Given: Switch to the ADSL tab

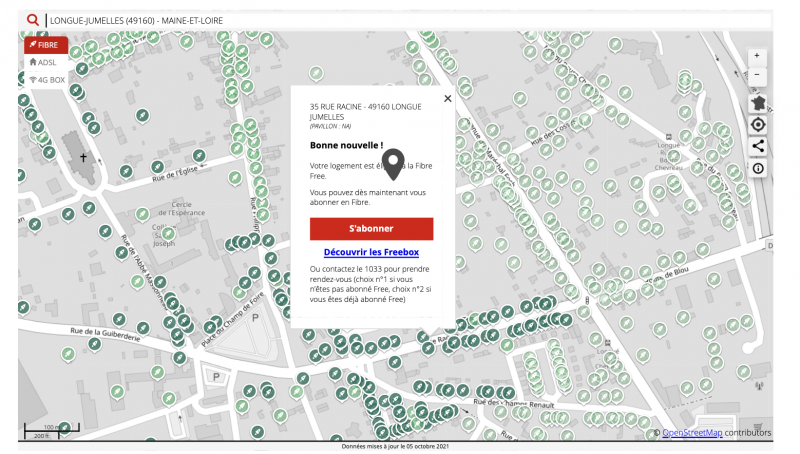Looking at the screenshot, I should click(x=44, y=62).
